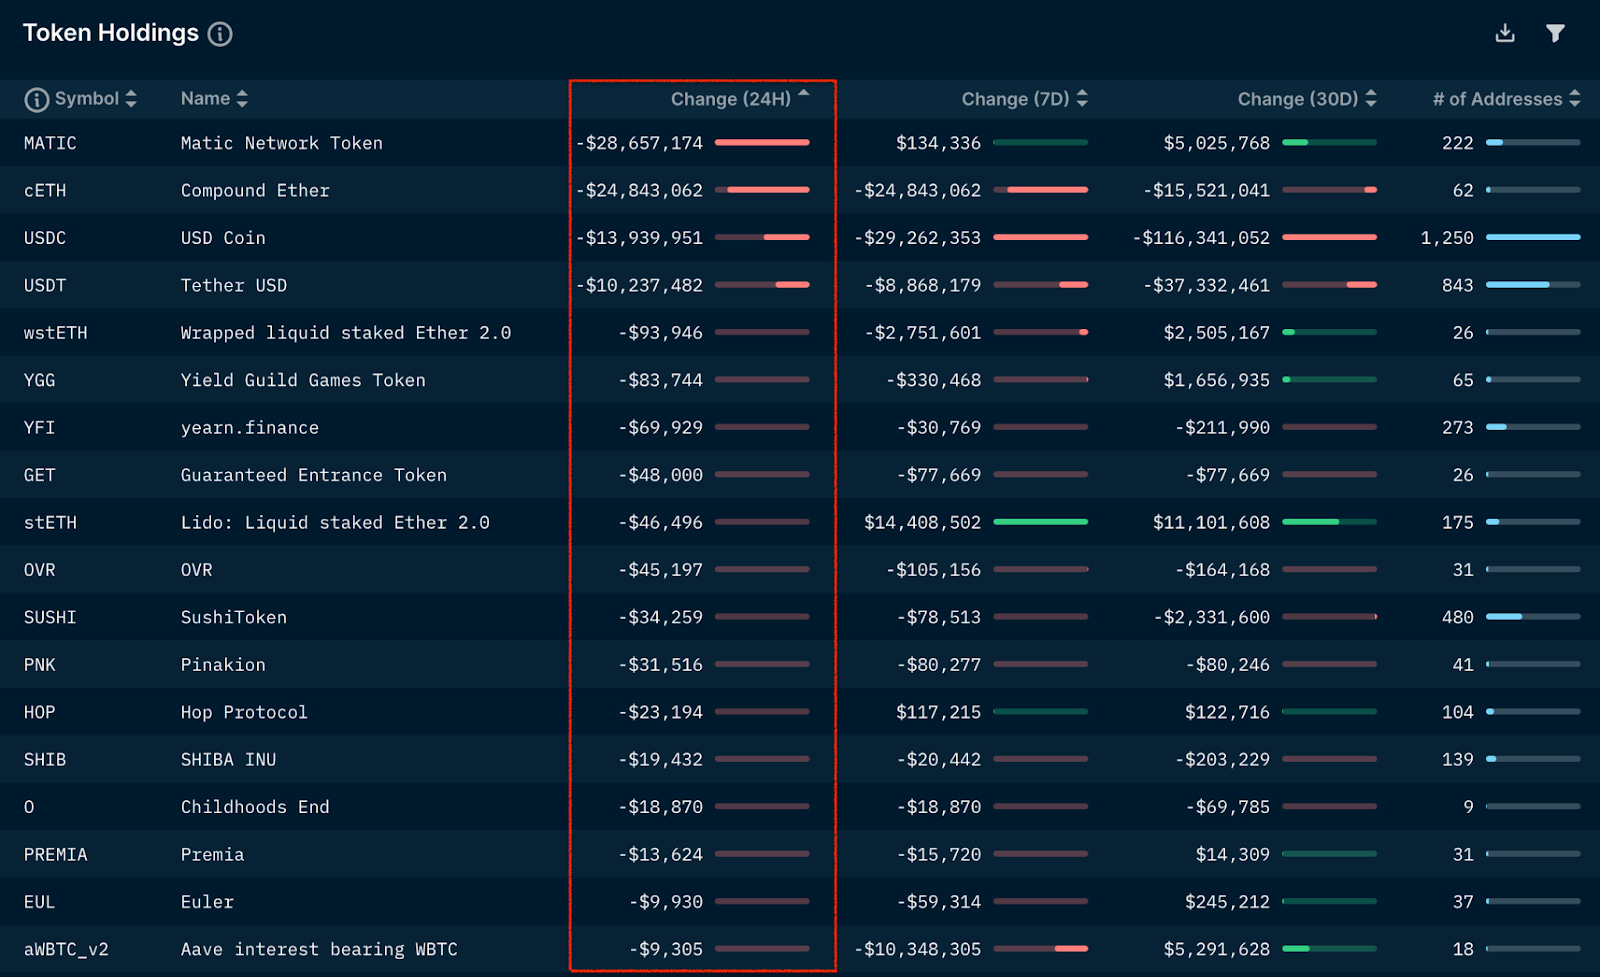Click 30D change value -$116,341,052

1201,238
